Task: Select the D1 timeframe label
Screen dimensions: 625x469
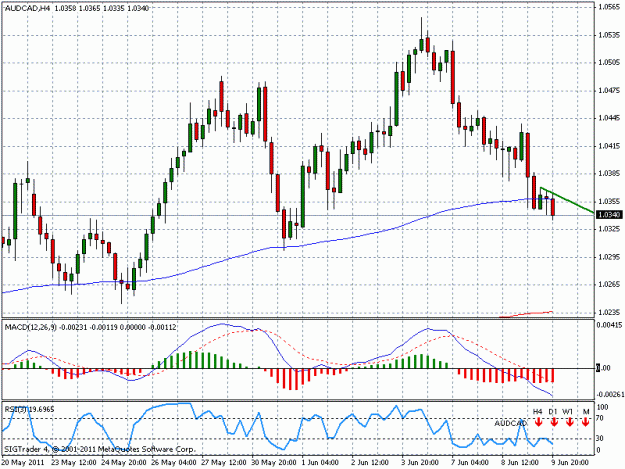Action: click(x=553, y=411)
